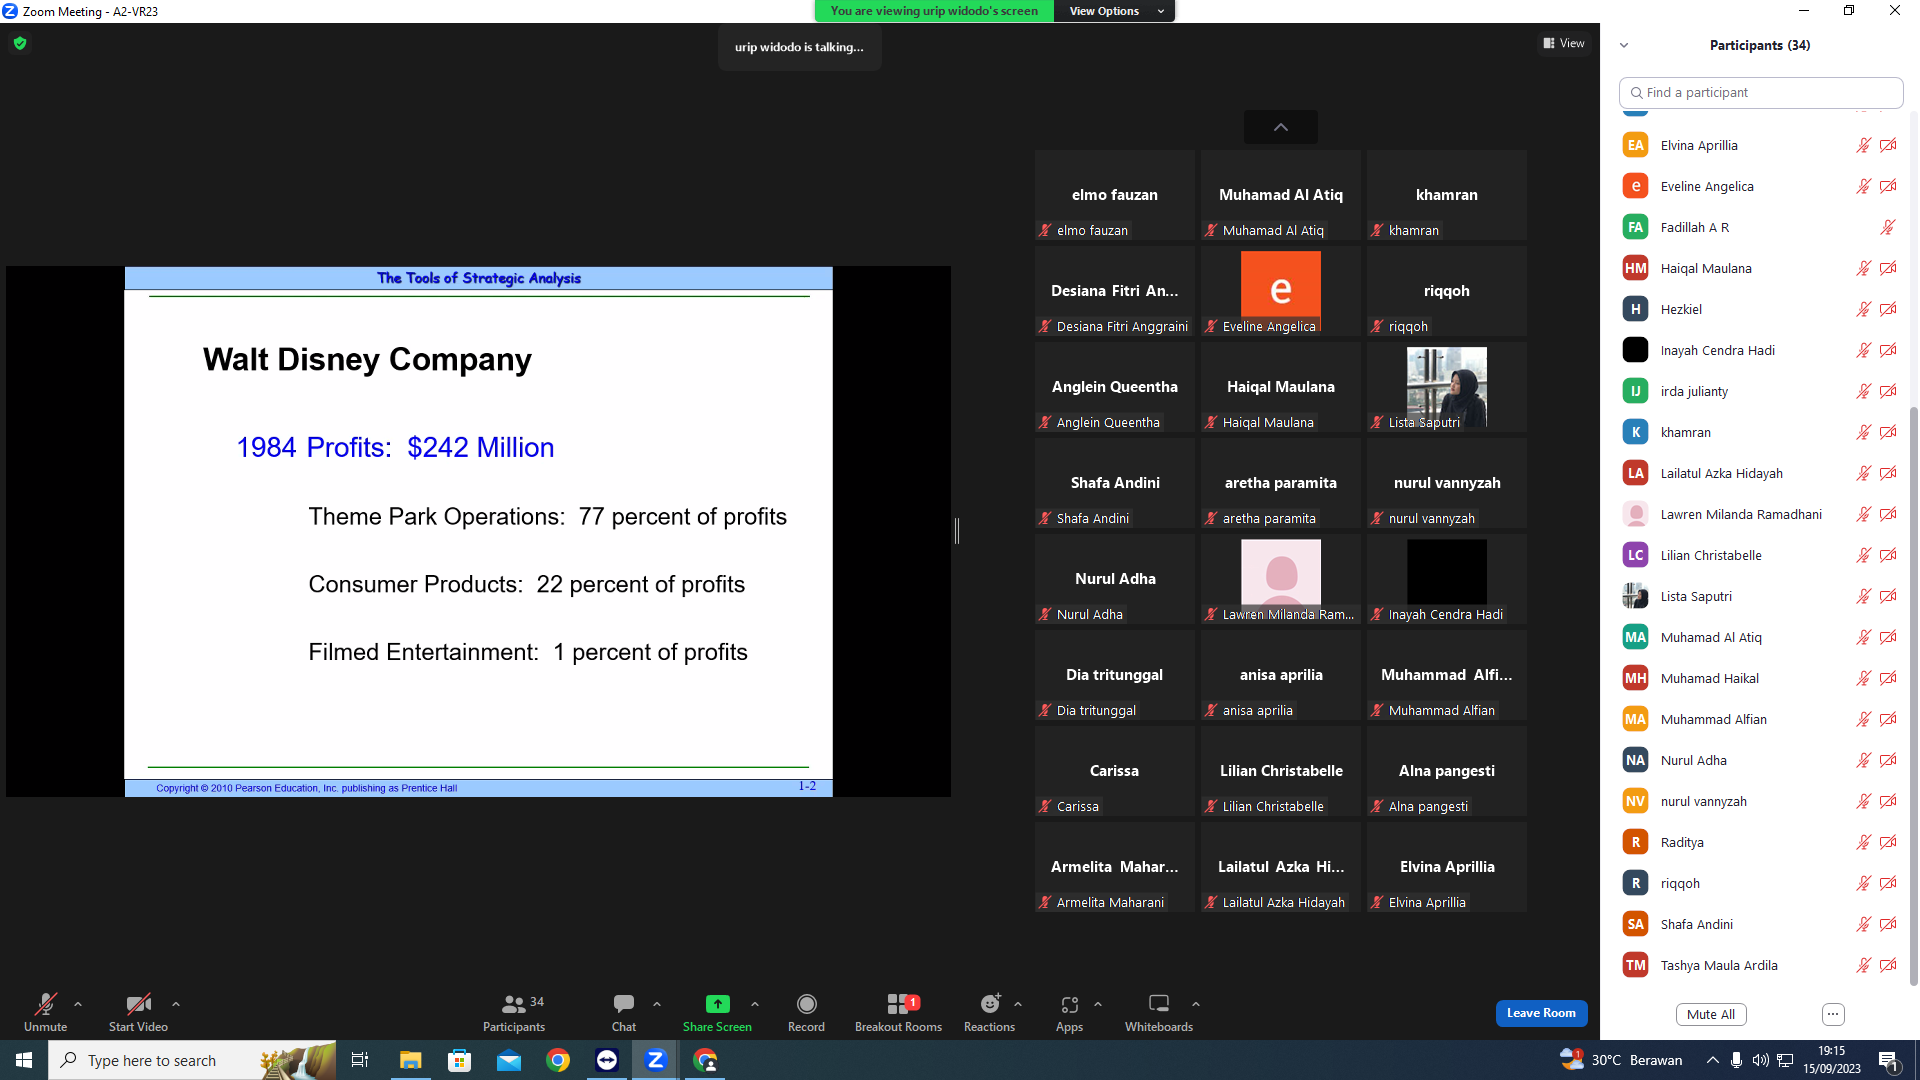Click the Mute All button
The width and height of the screenshot is (1920, 1080).
pos(1711,1014)
